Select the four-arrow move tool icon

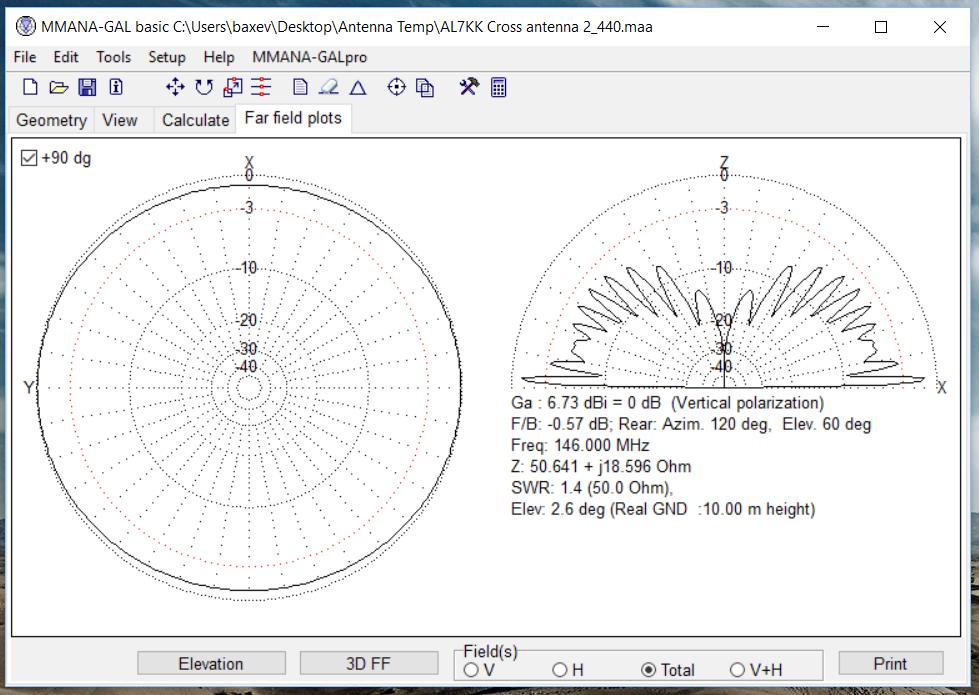[x=175, y=87]
